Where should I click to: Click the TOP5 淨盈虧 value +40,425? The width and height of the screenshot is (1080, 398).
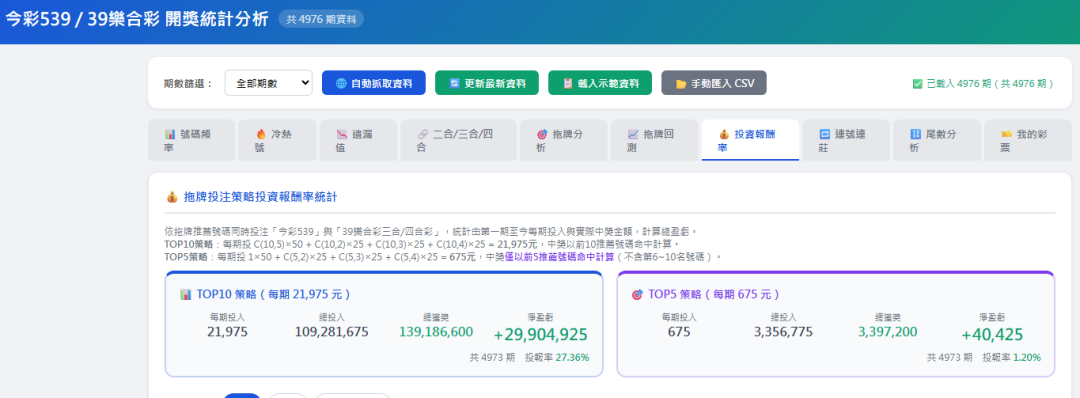[992, 335]
